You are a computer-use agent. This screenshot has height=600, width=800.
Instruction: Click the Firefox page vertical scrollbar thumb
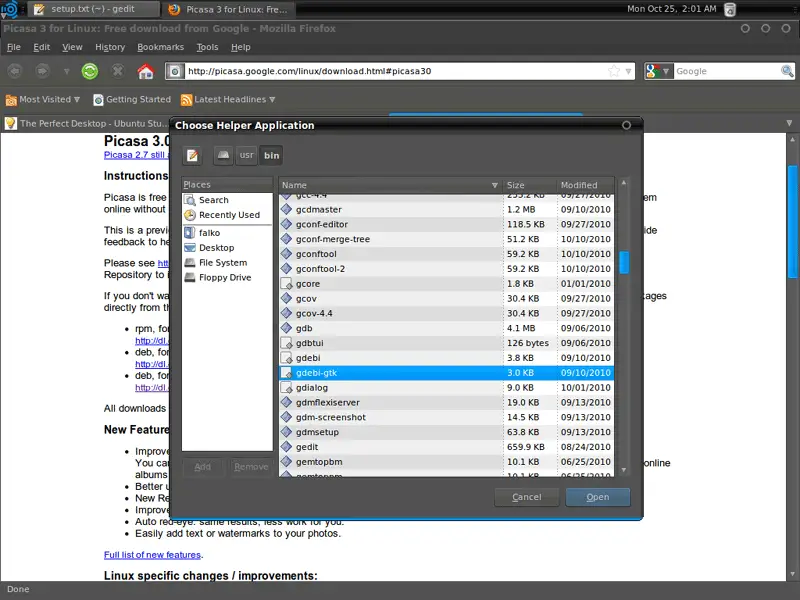pyautogui.click(x=793, y=221)
